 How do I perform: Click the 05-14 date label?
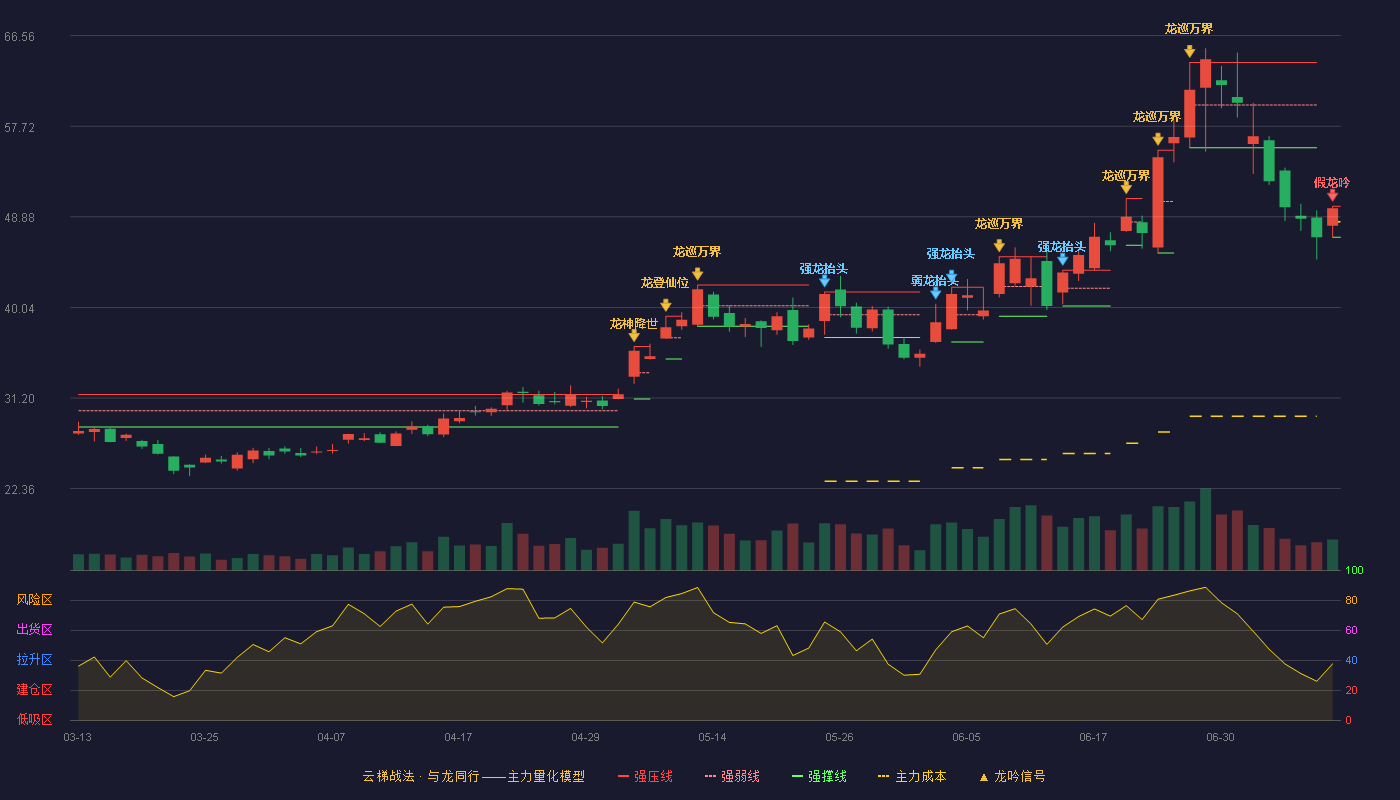pos(713,737)
